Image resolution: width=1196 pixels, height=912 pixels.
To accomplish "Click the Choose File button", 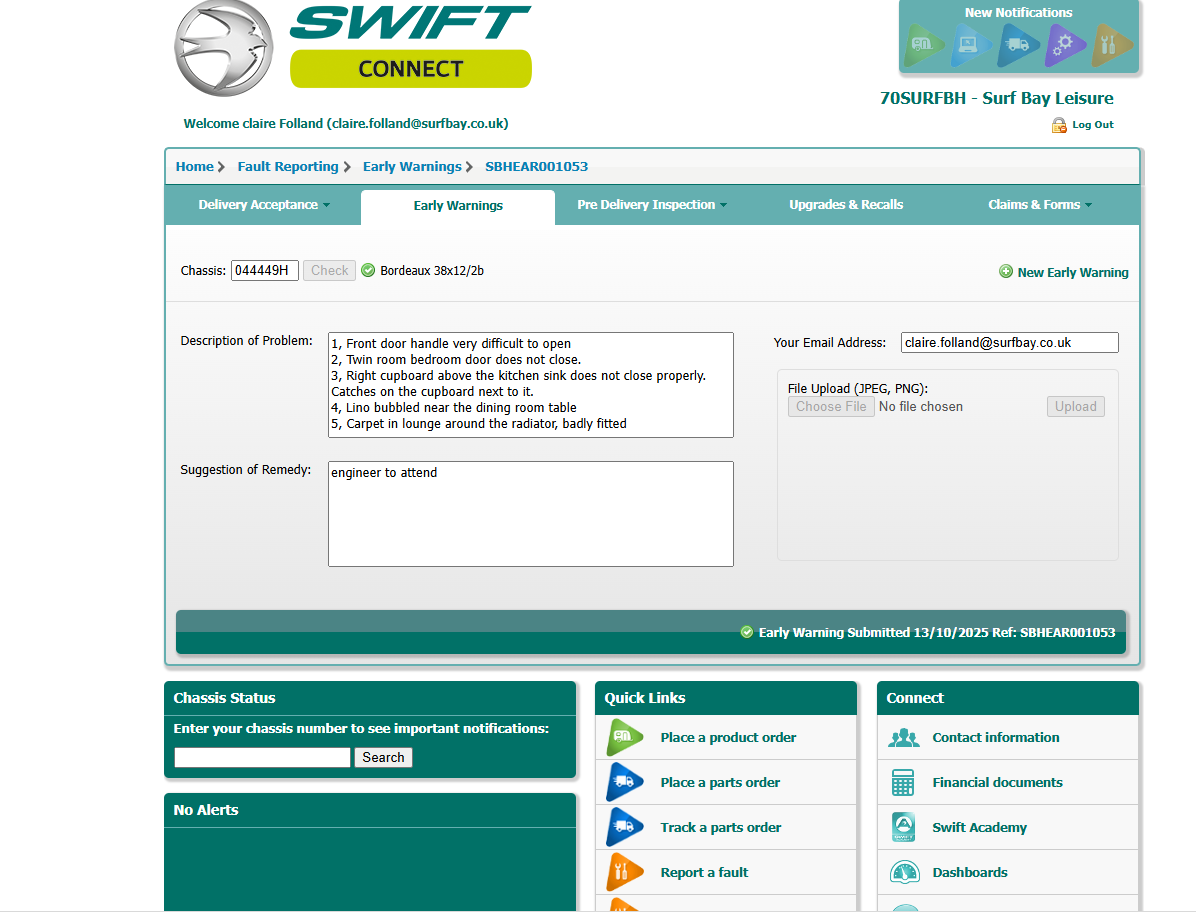I will point(831,406).
